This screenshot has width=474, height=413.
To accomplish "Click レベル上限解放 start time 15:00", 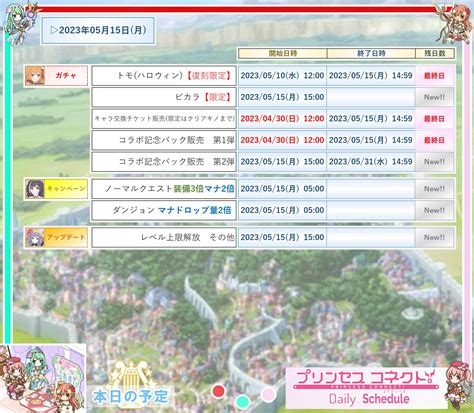I will (x=282, y=237).
